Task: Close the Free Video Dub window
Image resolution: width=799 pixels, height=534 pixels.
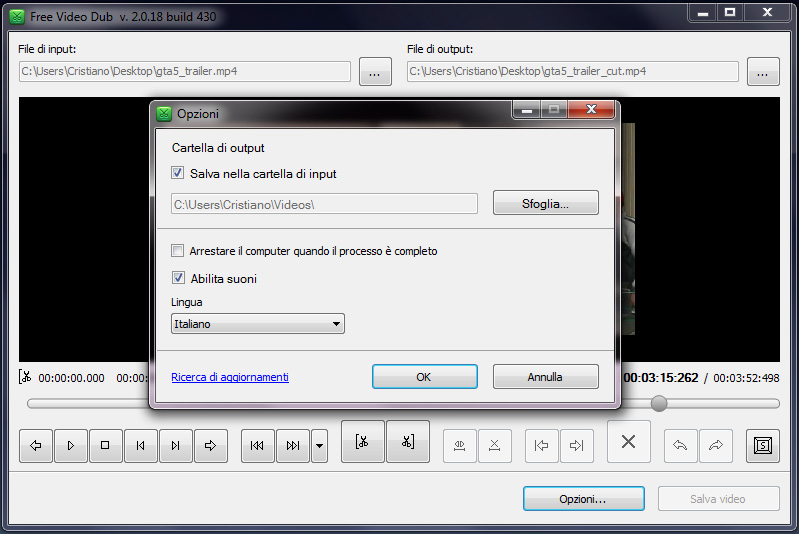Action: (x=767, y=13)
